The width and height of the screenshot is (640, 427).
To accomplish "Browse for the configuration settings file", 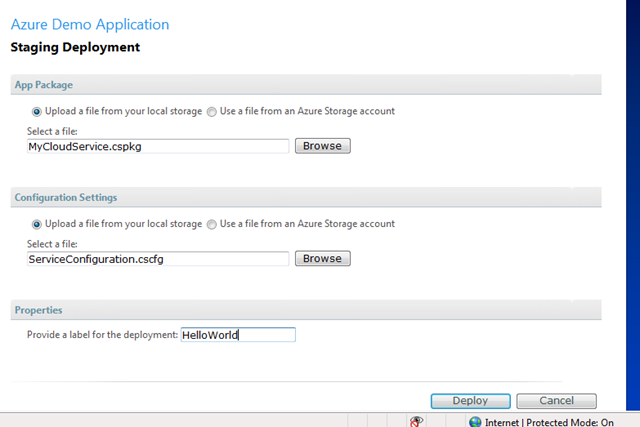I will (322, 258).
